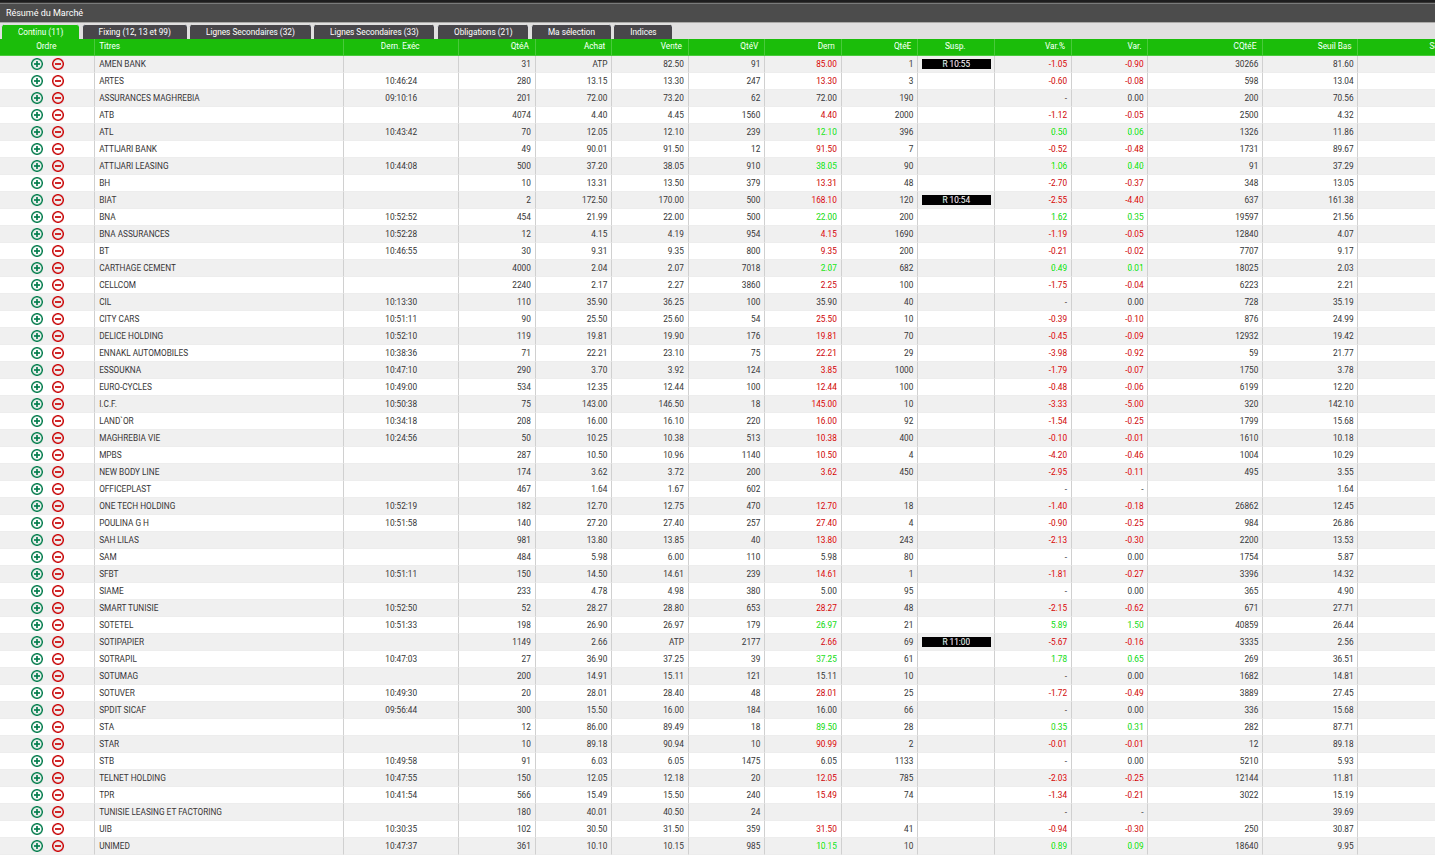Click the R 10:54 suspension badge

956,200
